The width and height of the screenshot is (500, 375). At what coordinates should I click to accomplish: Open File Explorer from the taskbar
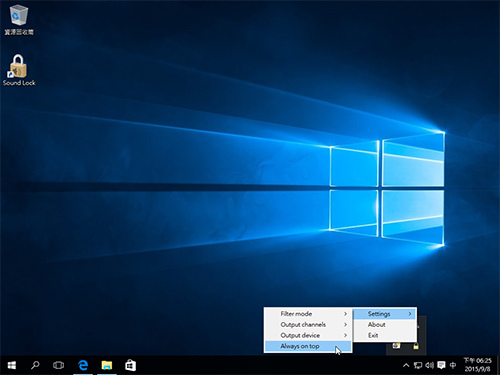pos(107,365)
